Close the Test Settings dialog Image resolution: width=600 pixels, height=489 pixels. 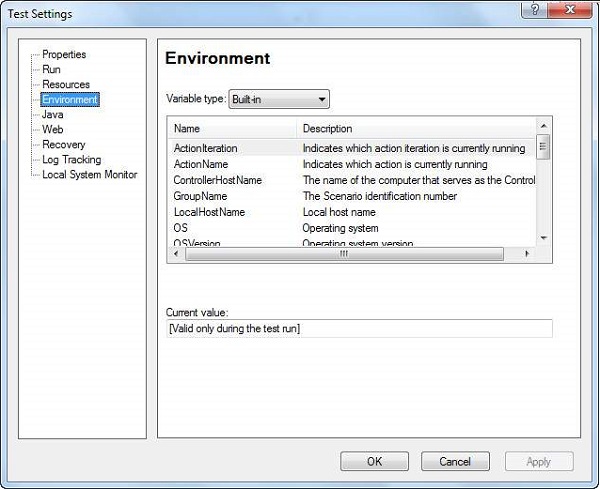pyautogui.click(x=570, y=11)
